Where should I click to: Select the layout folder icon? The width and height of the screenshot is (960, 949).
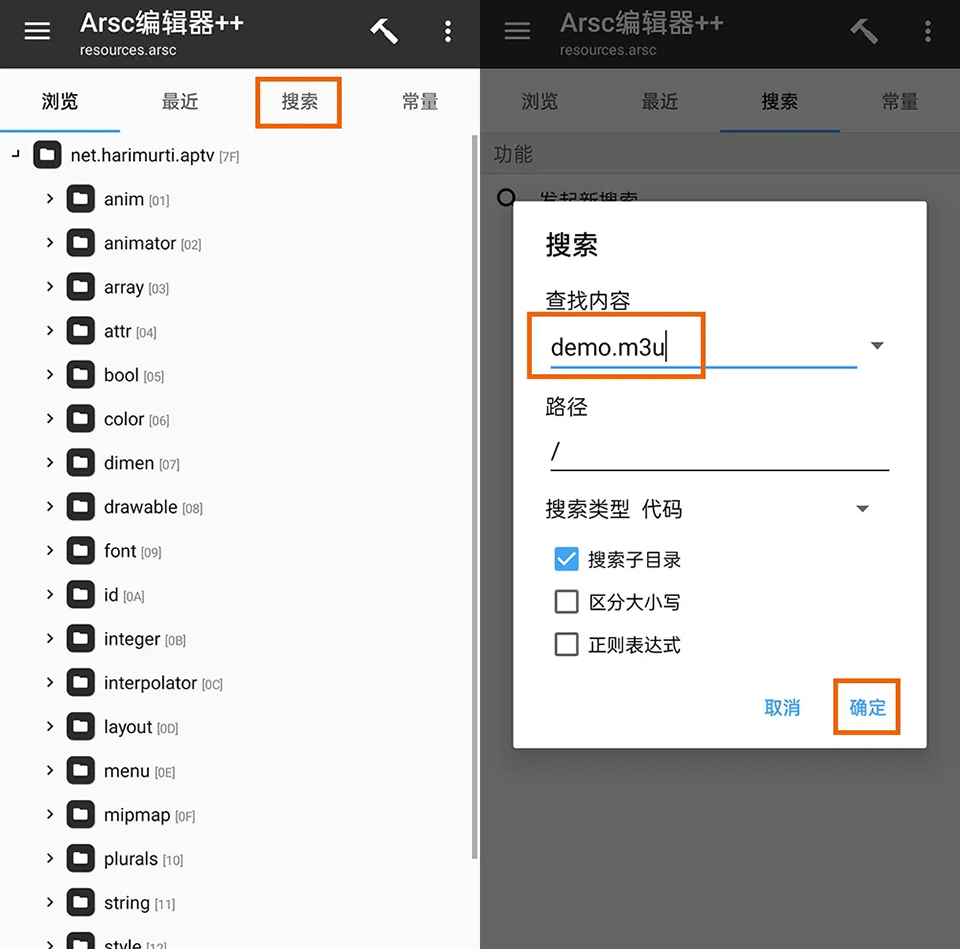81,727
